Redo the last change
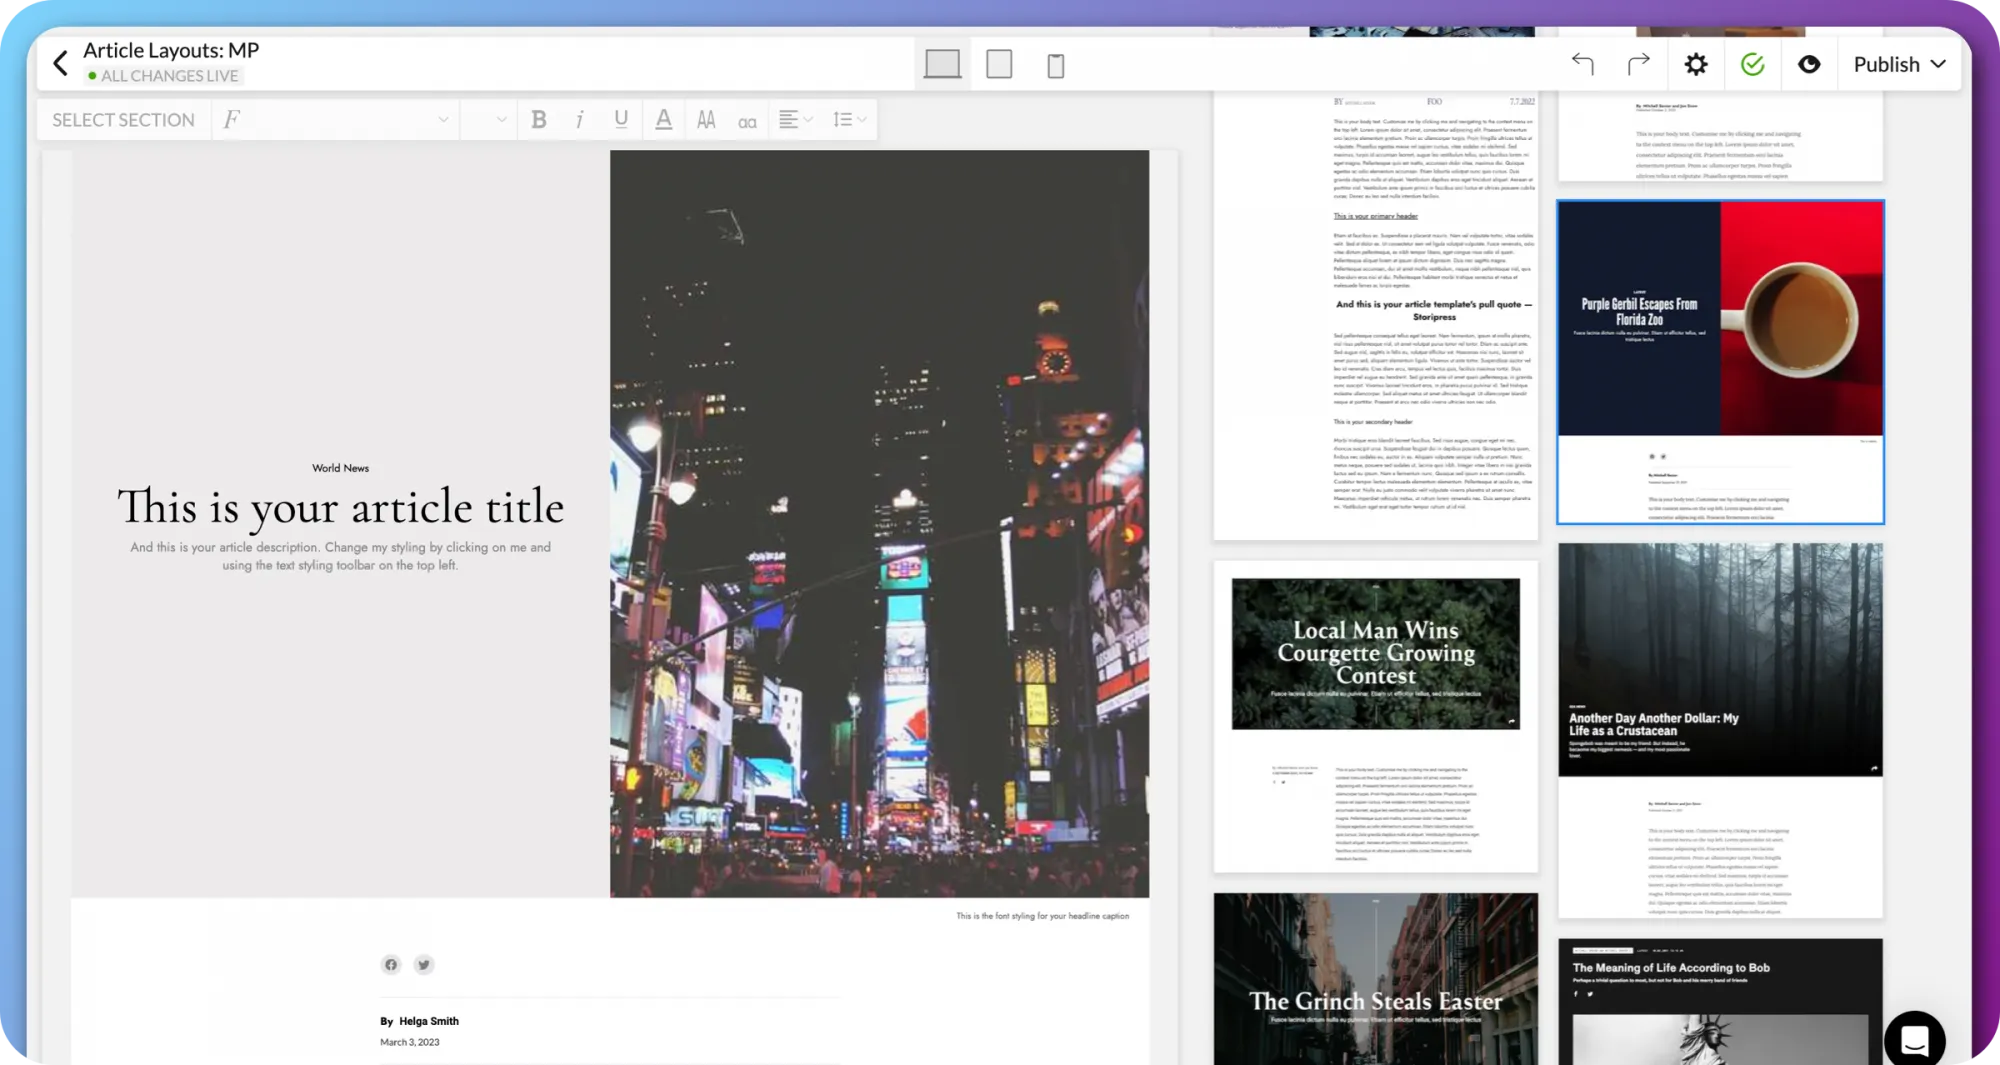This screenshot has width=2000, height=1065. (x=1638, y=64)
